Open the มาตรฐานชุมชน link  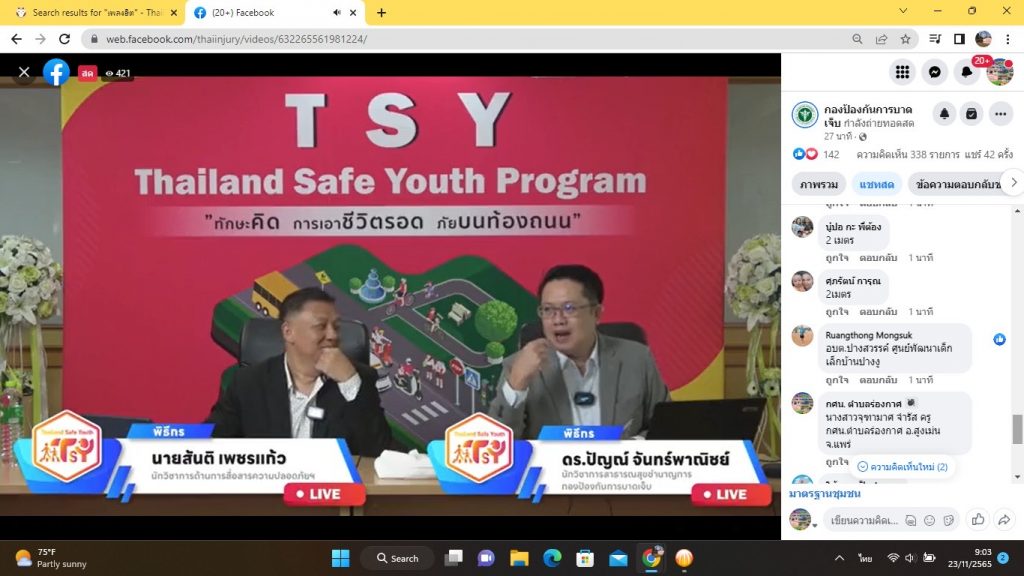pyautogui.click(x=824, y=494)
